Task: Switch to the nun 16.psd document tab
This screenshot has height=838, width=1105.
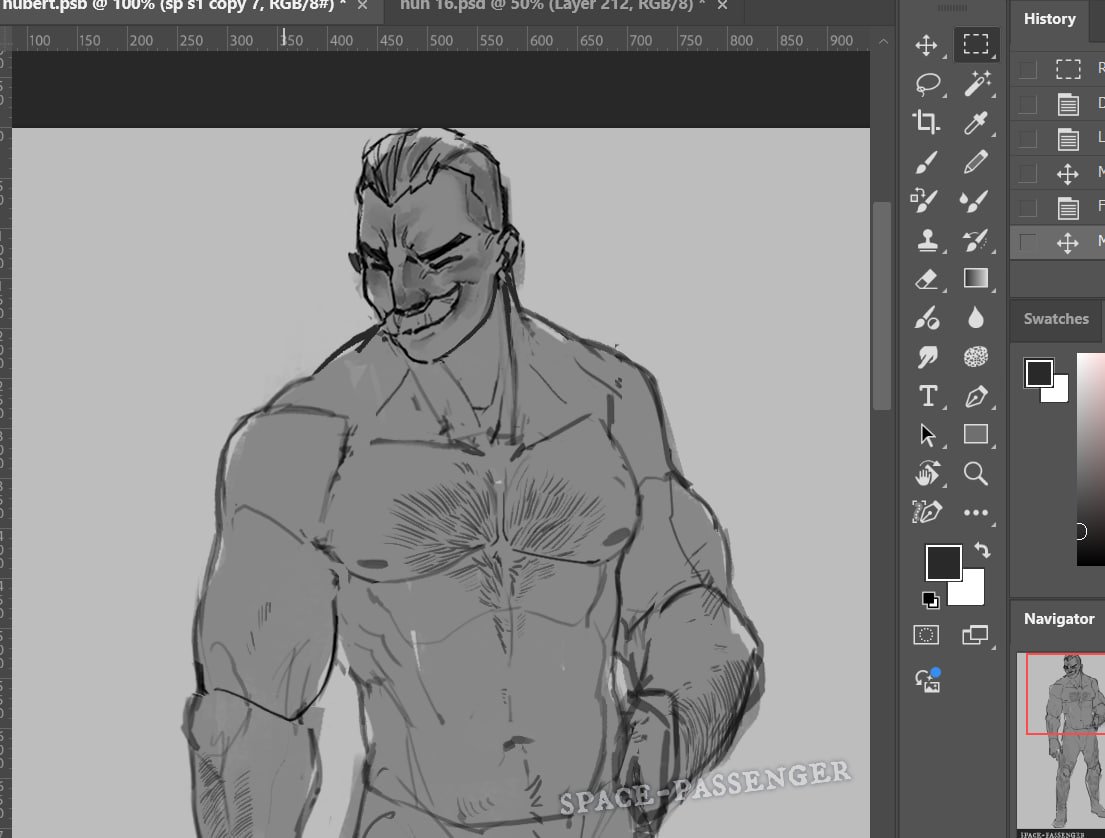Action: 552,6
